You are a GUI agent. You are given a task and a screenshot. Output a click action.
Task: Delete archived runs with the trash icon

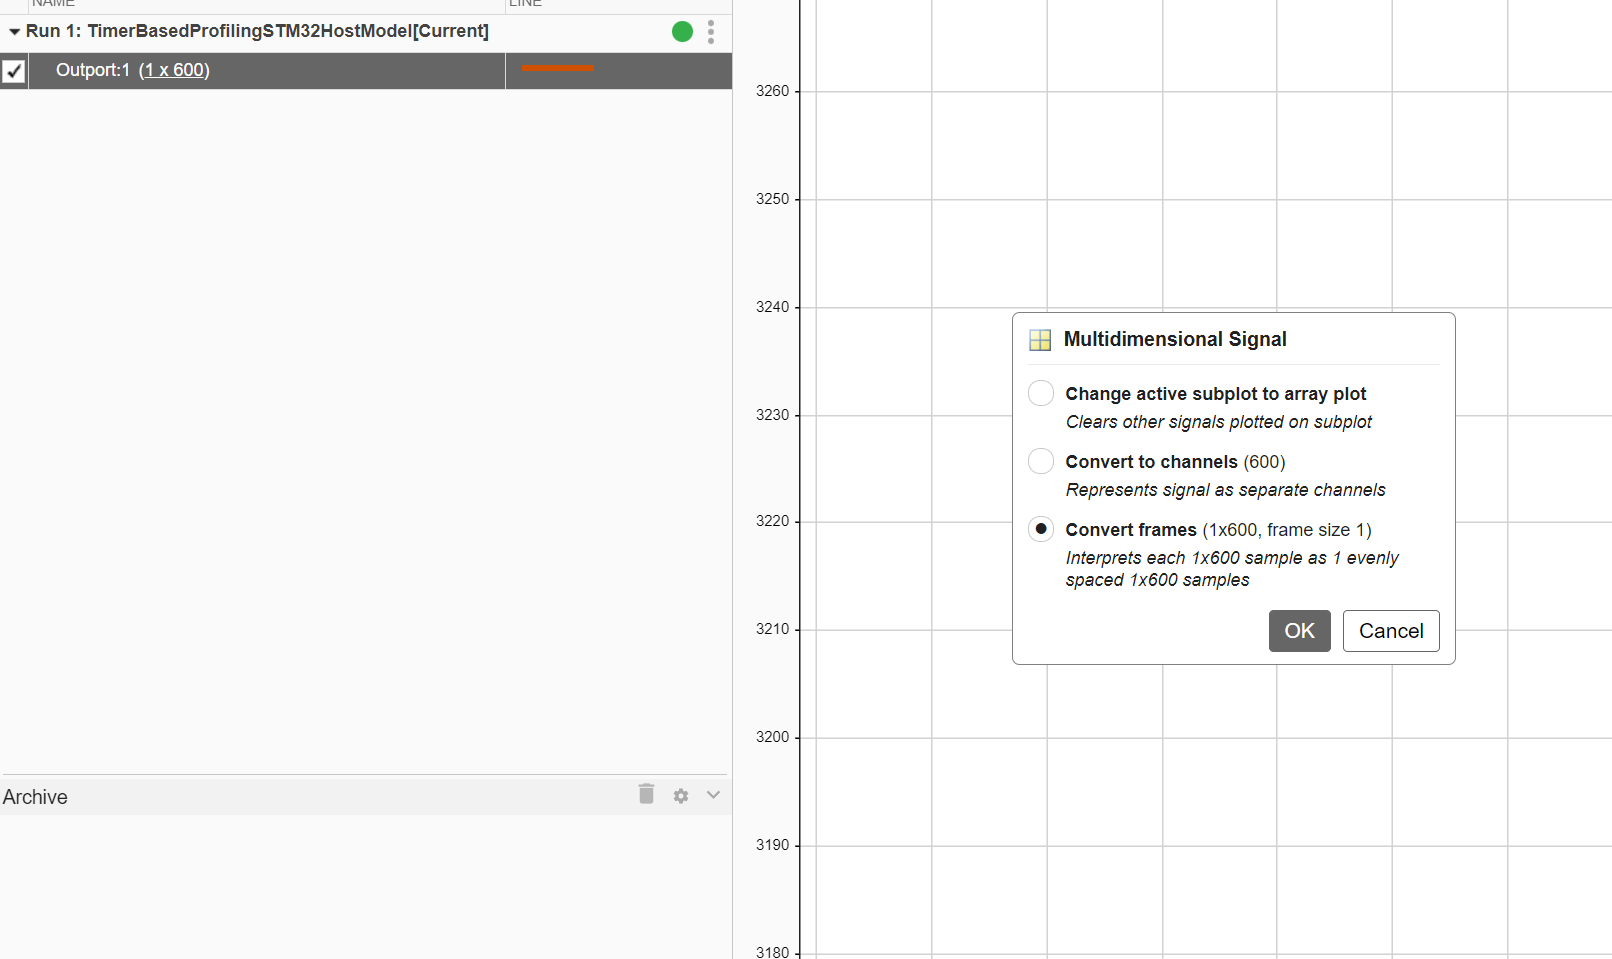(646, 794)
